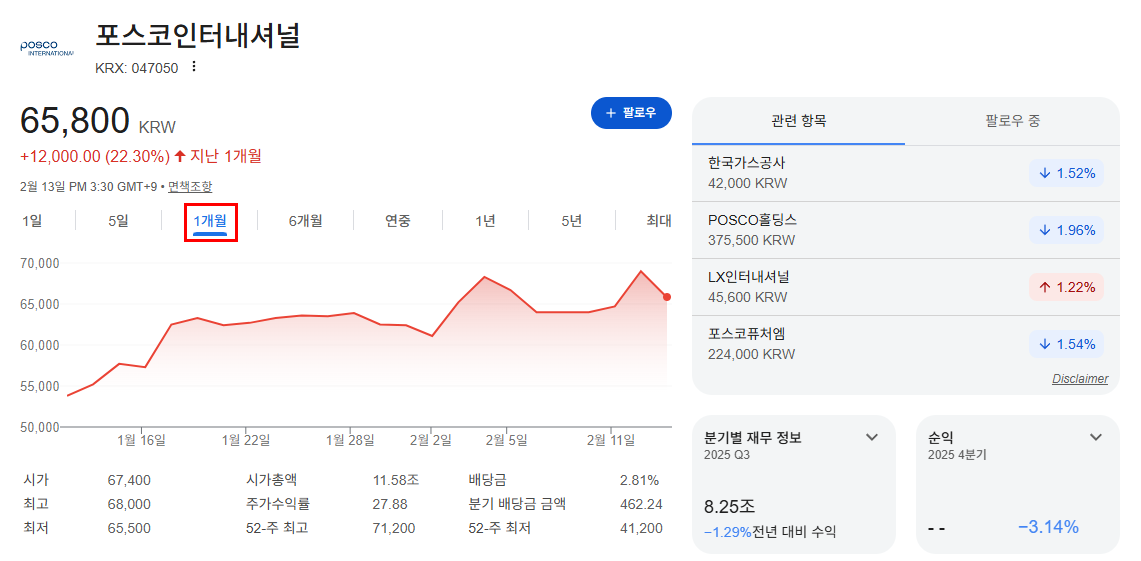Click the 1월 22일 axis date label
The image size is (1141, 561).
click(246, 439)
